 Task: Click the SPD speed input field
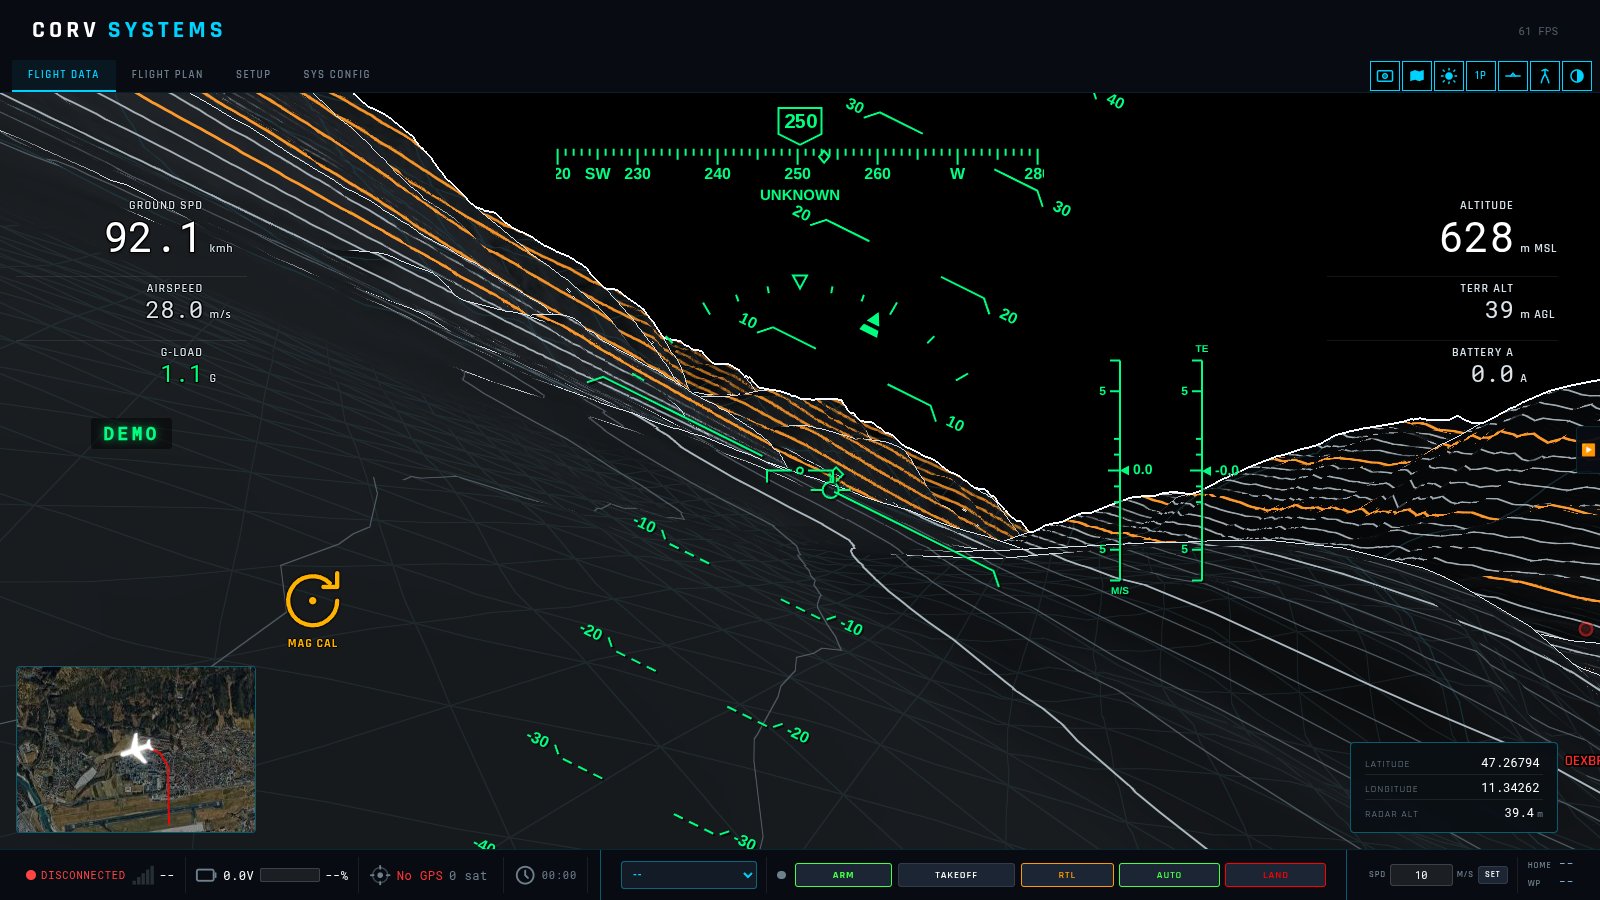coord(1421,875)
